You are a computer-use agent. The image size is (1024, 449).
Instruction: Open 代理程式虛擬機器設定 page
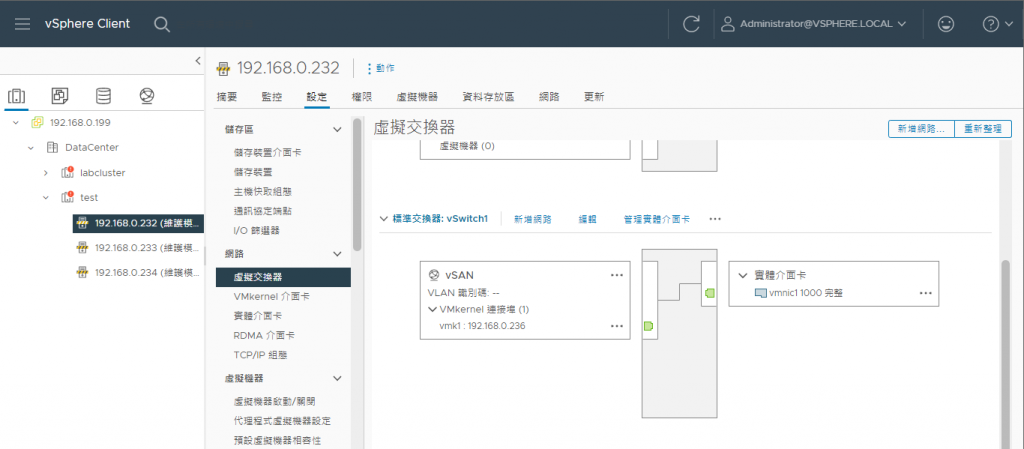(281, 421)
